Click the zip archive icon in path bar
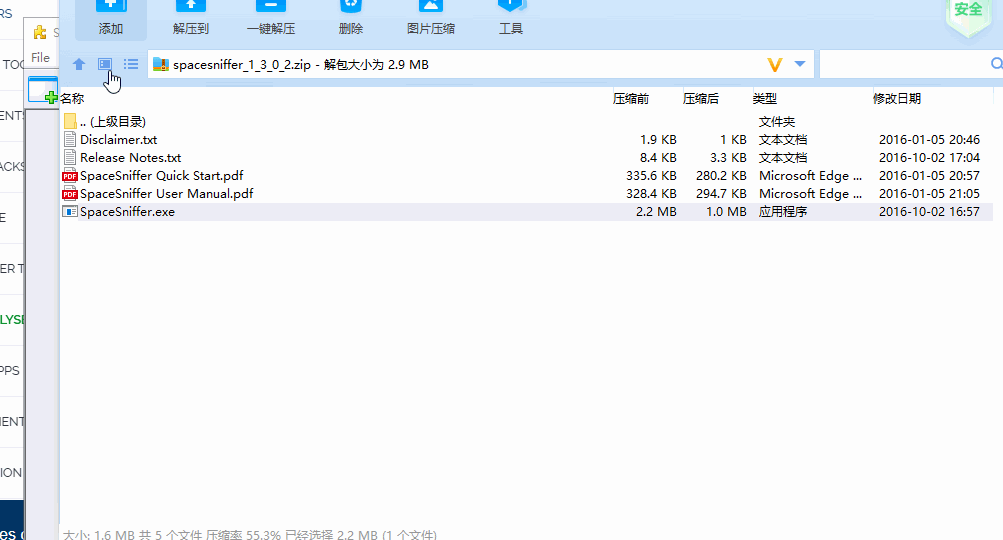Image resolution: width=1003 pixels, height=540 pixels. click(x=161, y=65)
